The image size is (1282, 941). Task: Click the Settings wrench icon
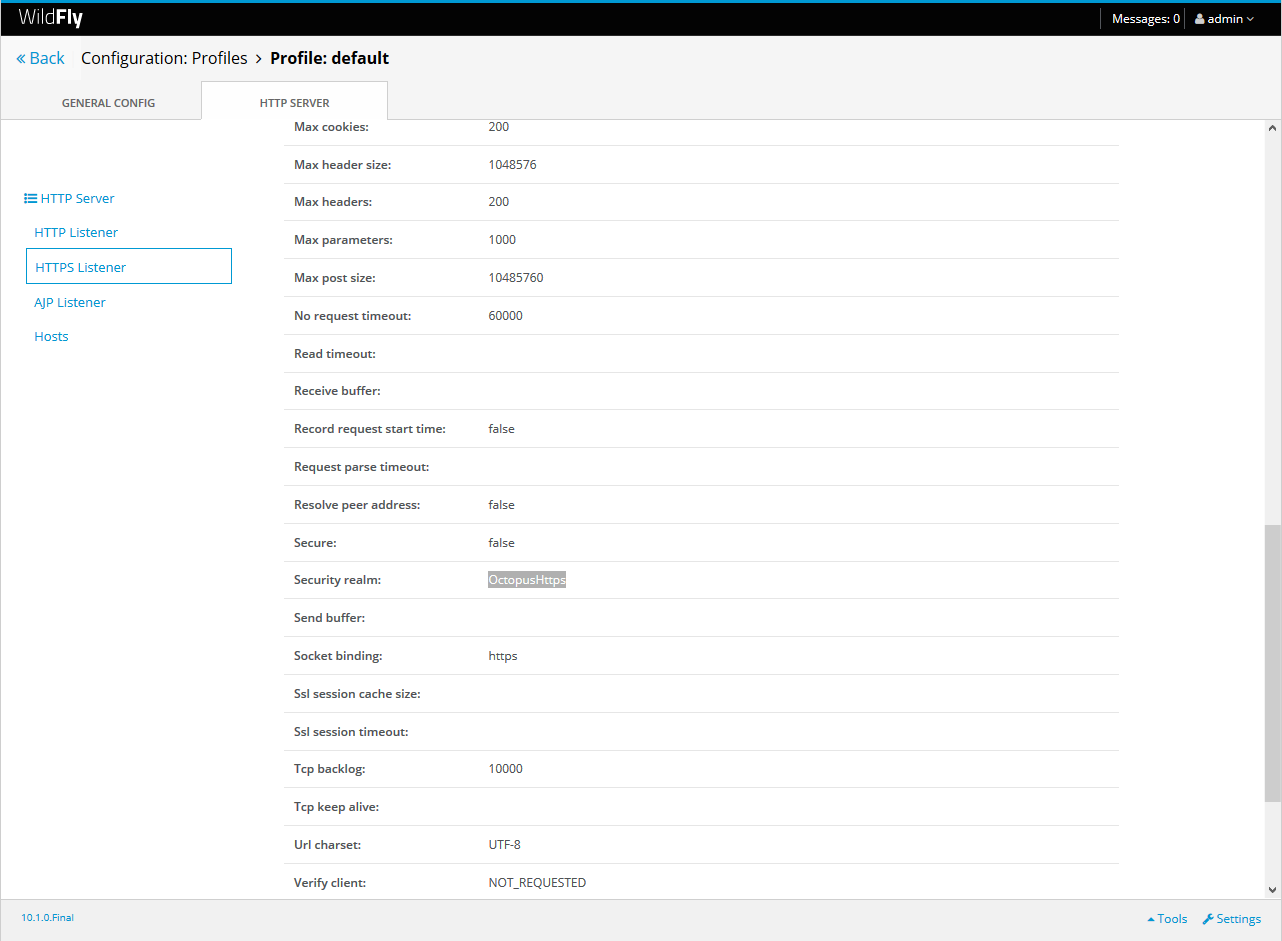pyautogui.click(x=1207, y=919)
